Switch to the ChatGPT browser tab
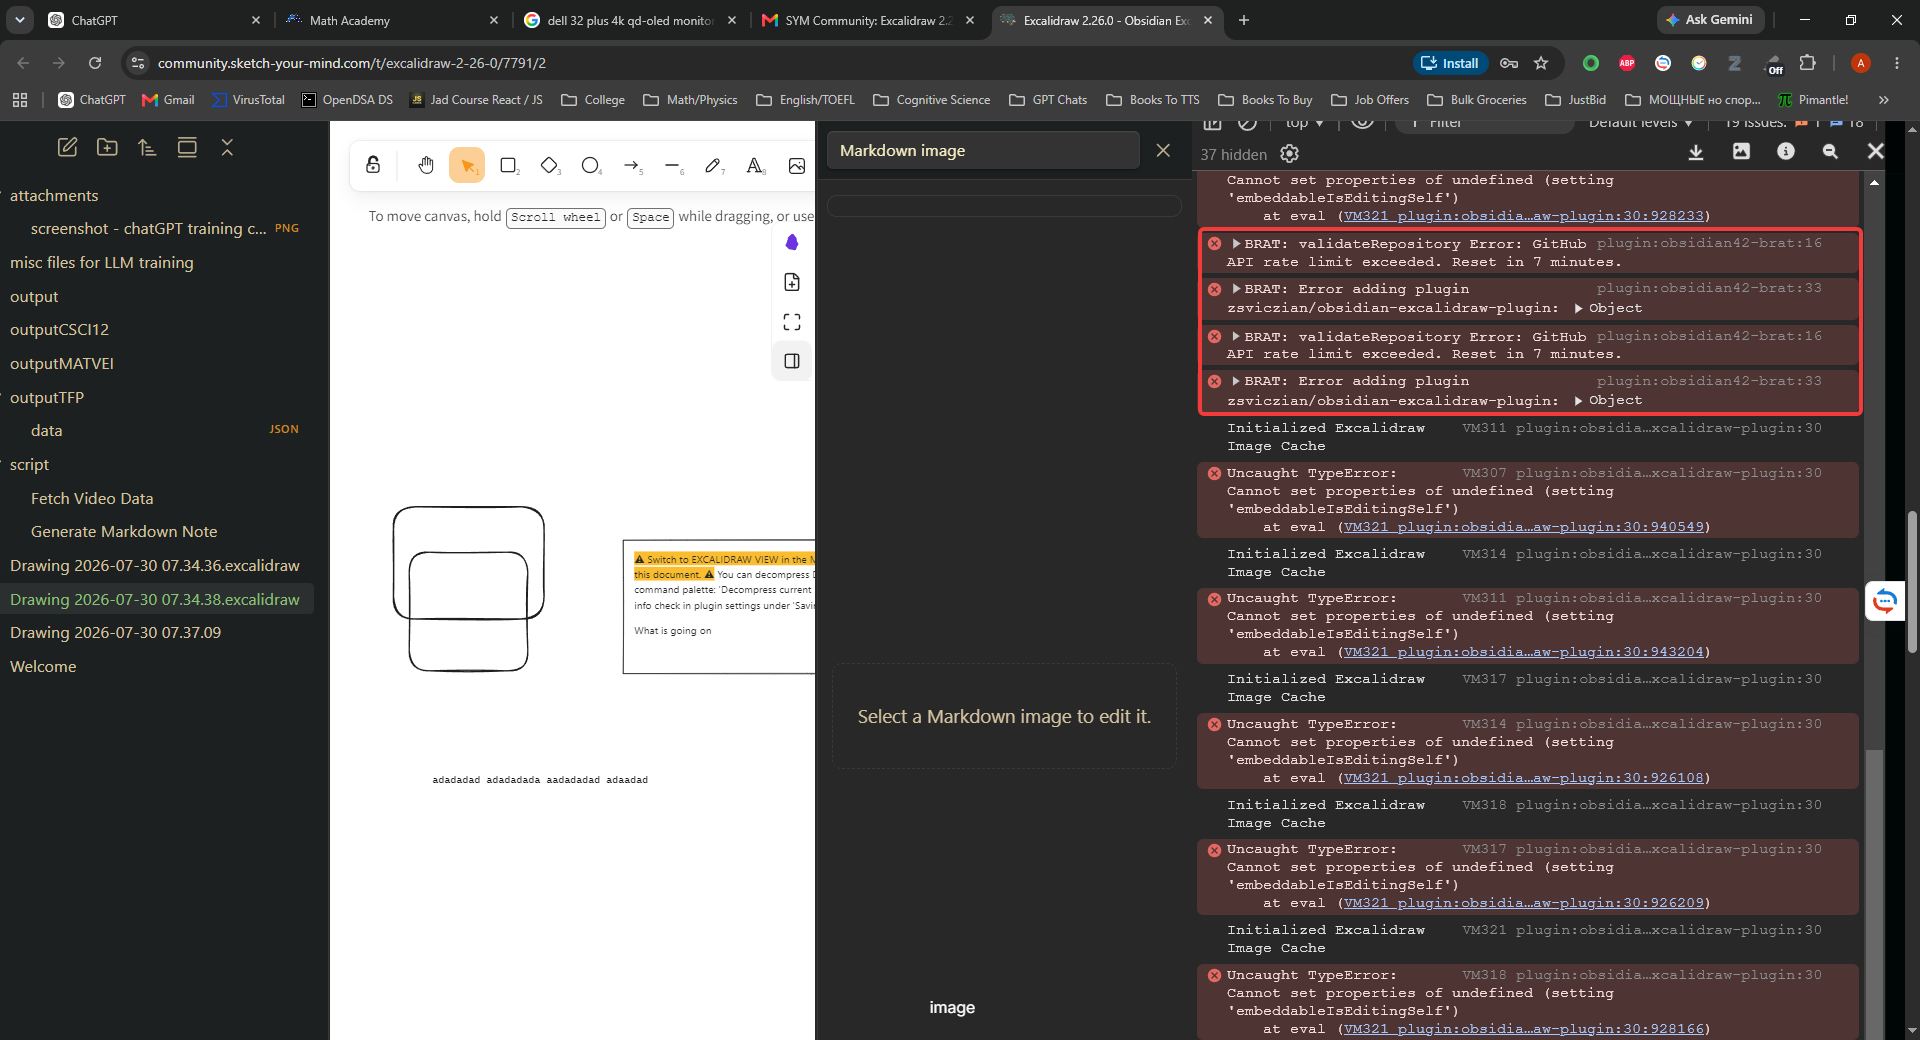Viewport: 1920px width, 1040px height. coord(155,20)
